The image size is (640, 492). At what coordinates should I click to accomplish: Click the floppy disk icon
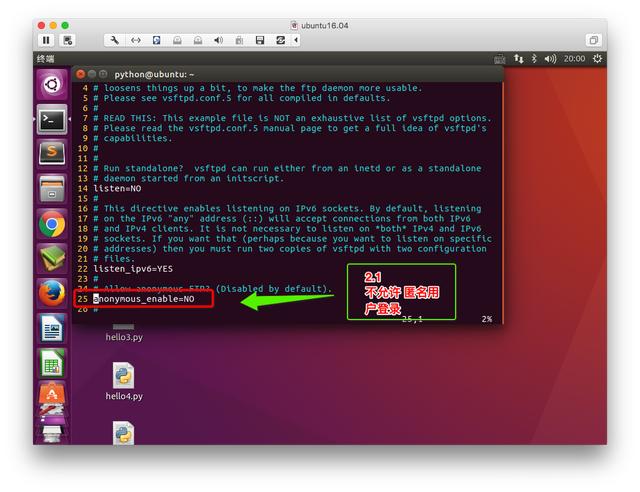click(x=260, y=40)
